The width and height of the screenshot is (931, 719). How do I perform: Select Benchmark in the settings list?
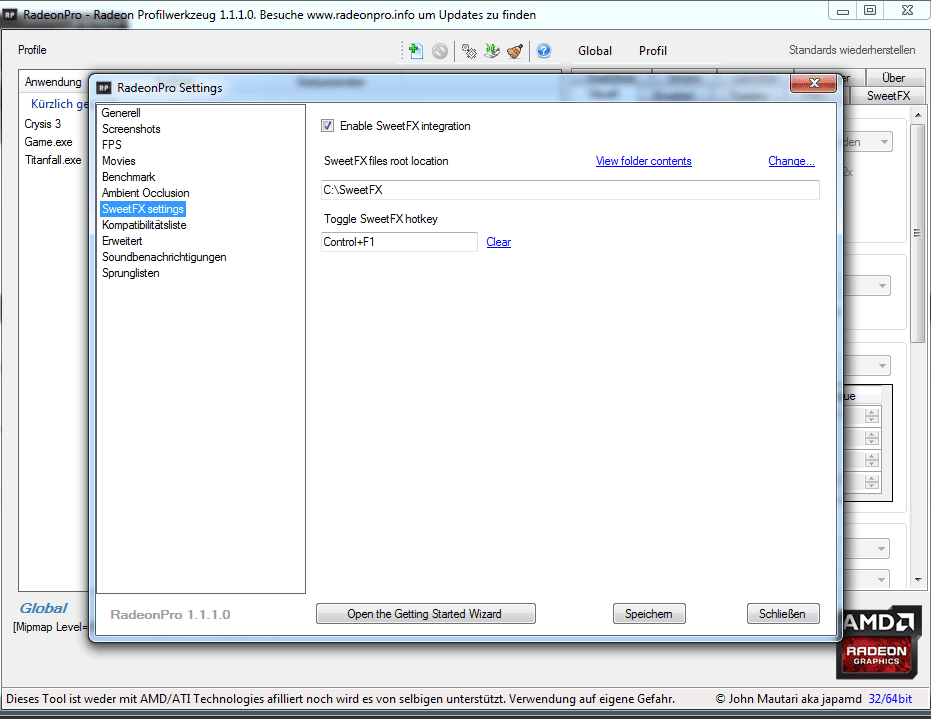coord(128,177)
